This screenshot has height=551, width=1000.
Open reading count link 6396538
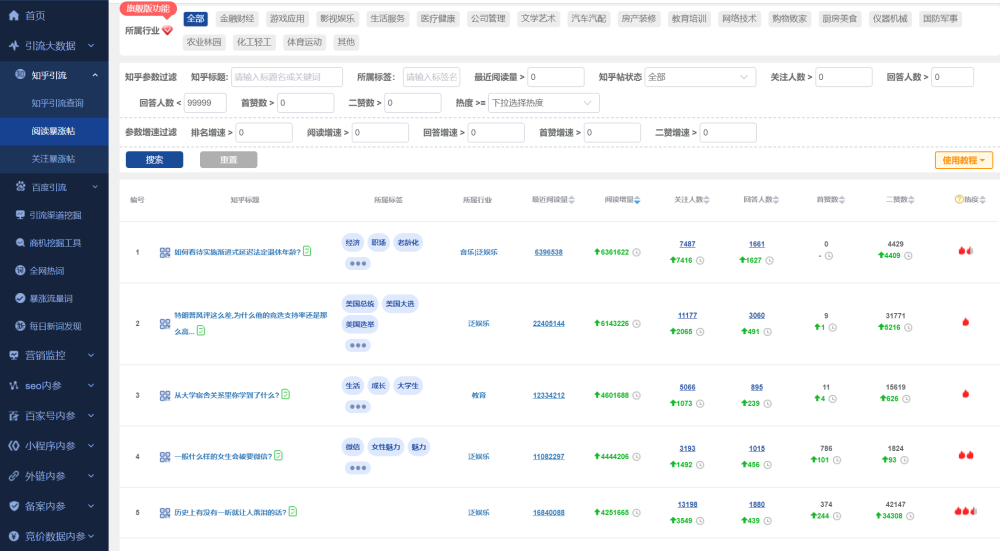(548, 253)
